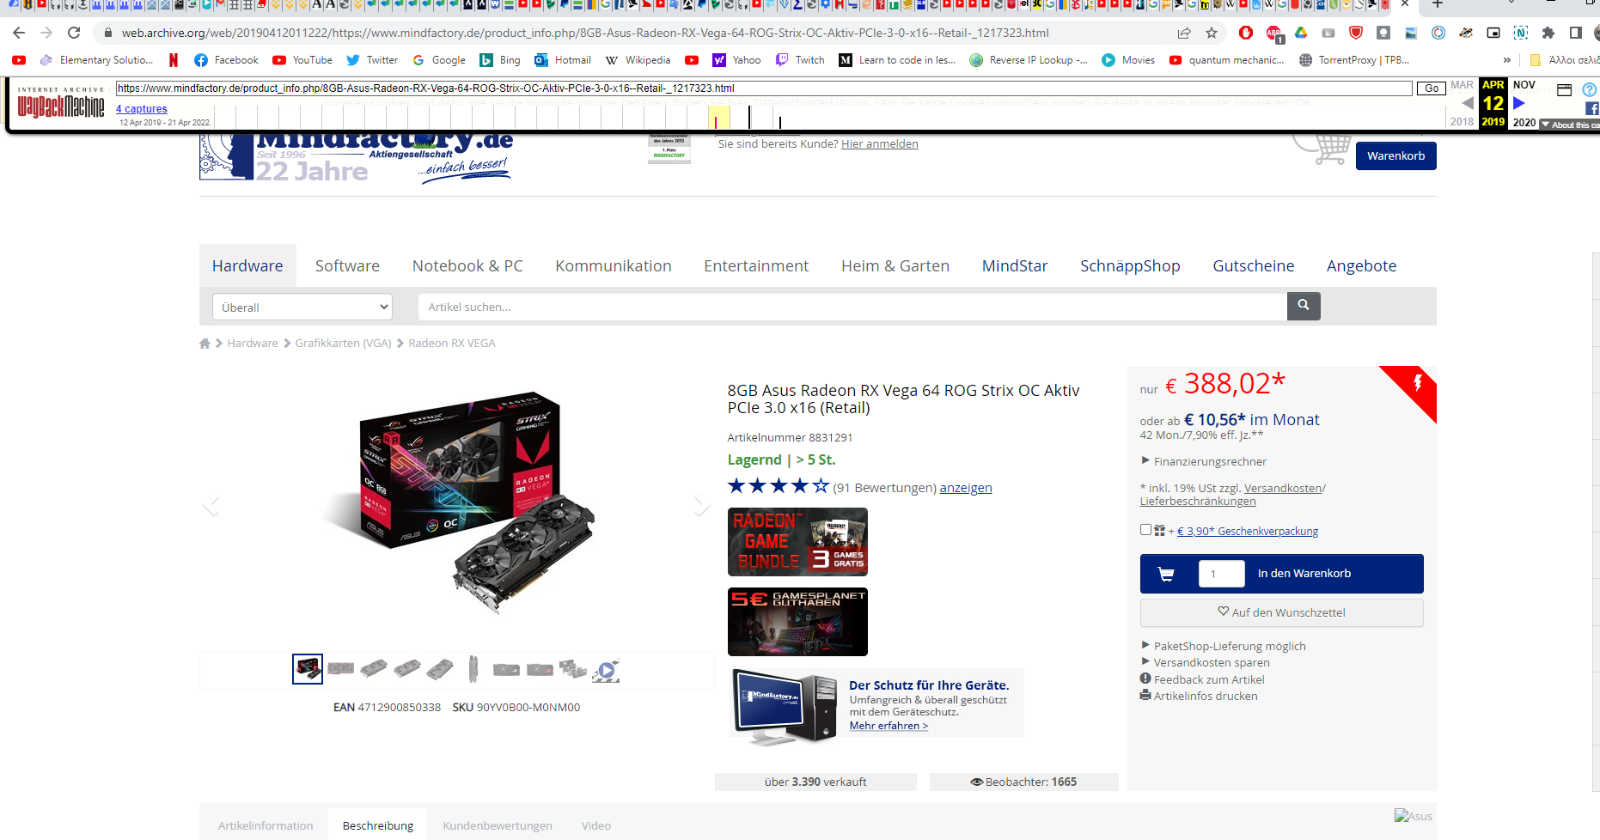Click the search magnifier button
The image size is (1600, 840).
point(1303,306)
